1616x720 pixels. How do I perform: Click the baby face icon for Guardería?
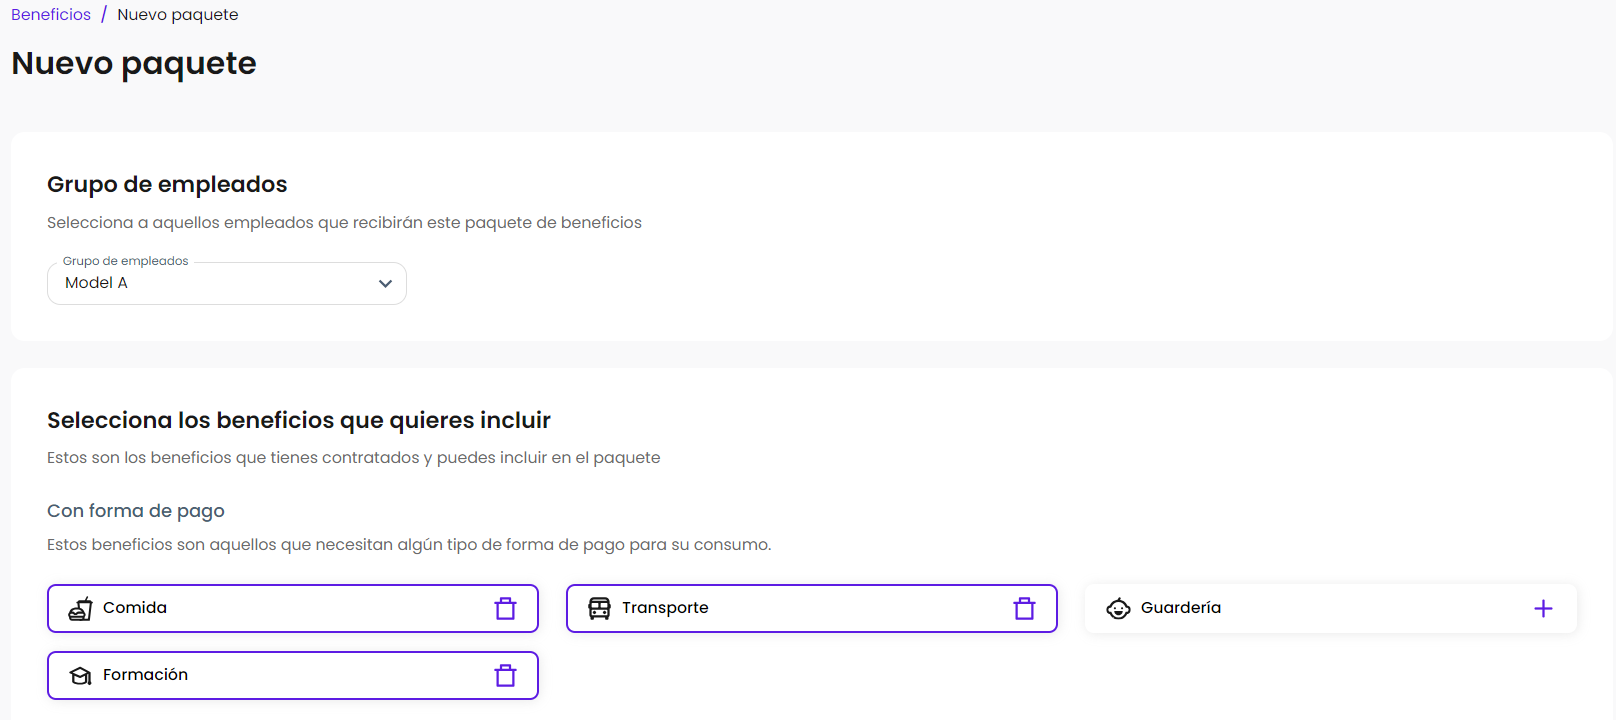[1118, 608]
